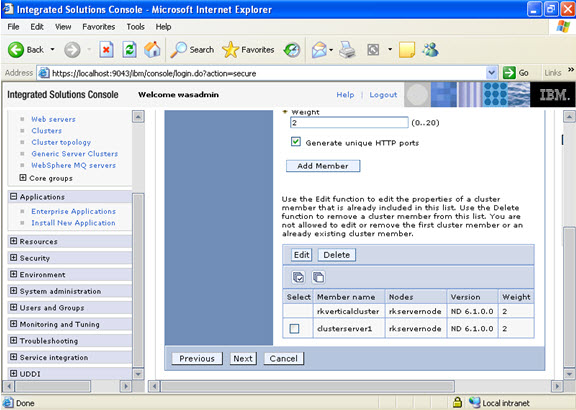
Task: Click the Local intranet zone icon
Action: point(474,402)
